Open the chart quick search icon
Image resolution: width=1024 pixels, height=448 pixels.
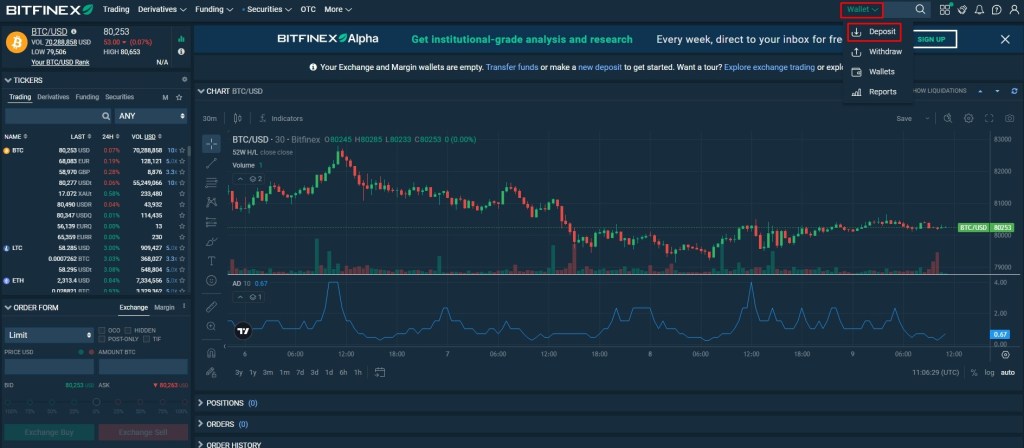tap(948, 118)
